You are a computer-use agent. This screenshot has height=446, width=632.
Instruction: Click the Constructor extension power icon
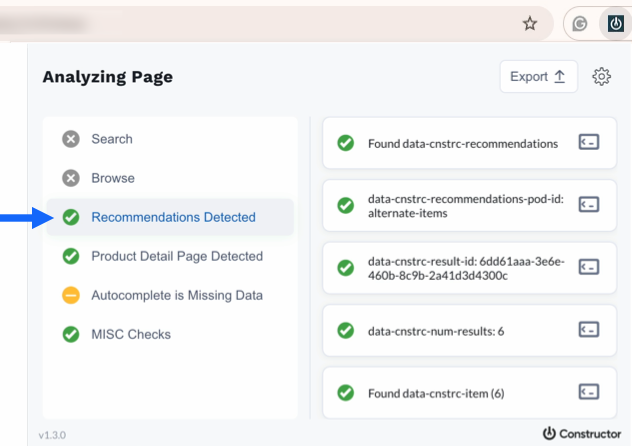[x=615, y=24]
